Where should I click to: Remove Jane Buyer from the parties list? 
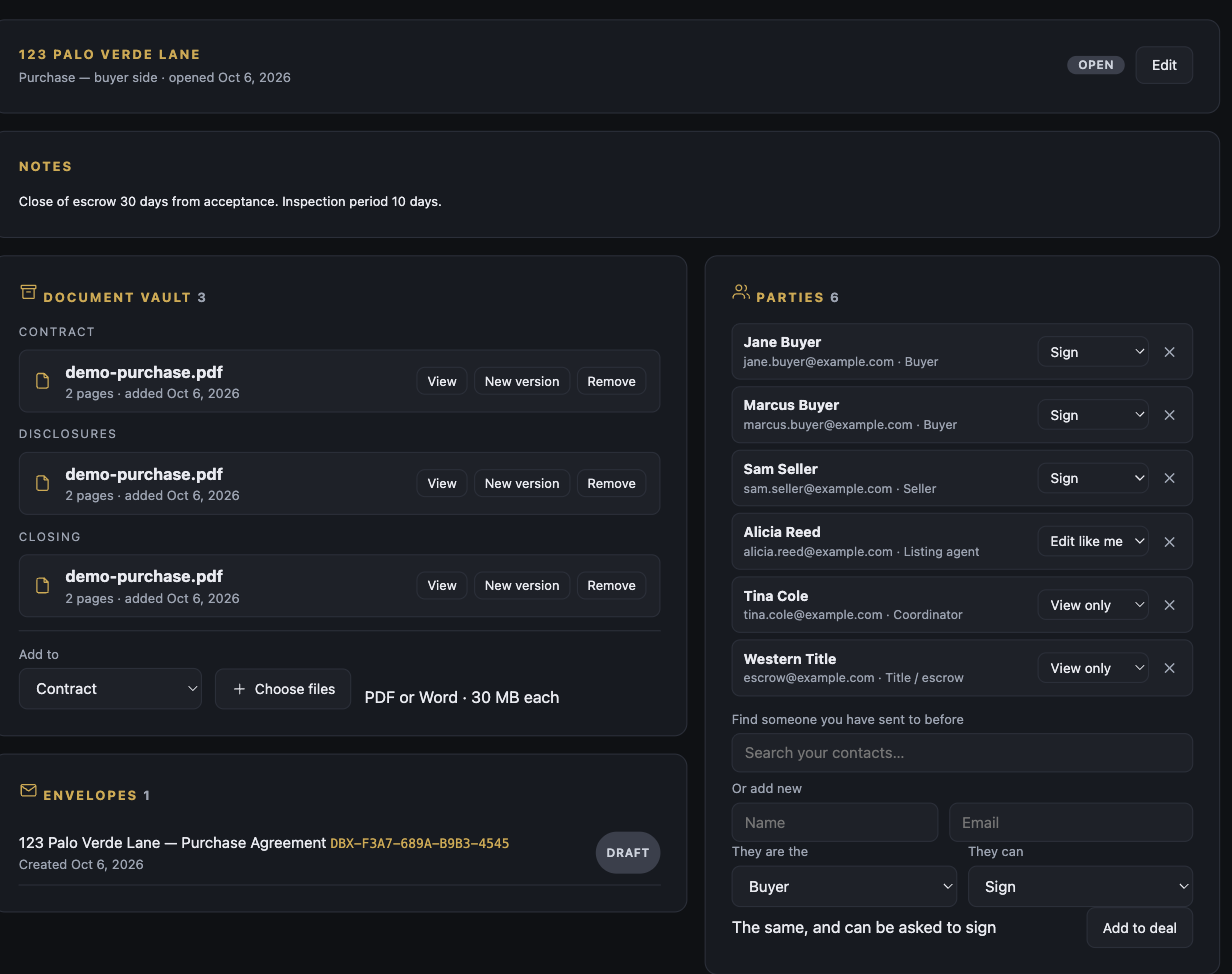click(1169, 352)
